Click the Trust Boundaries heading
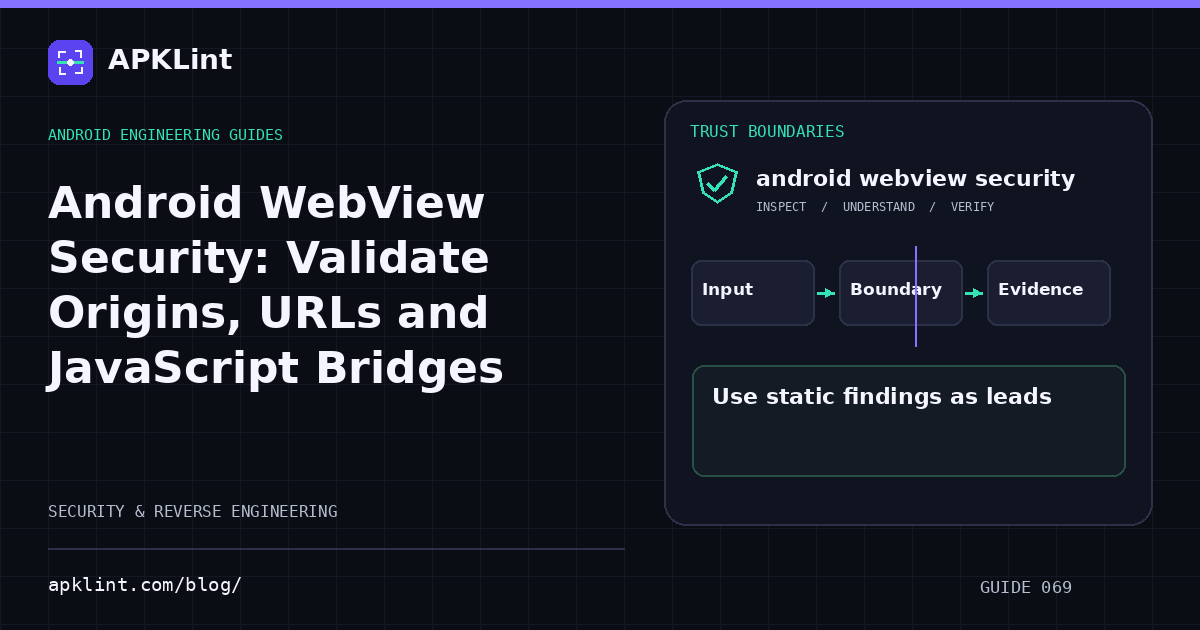Viewport: 1200px width, 630px height. tap(767, 132)
